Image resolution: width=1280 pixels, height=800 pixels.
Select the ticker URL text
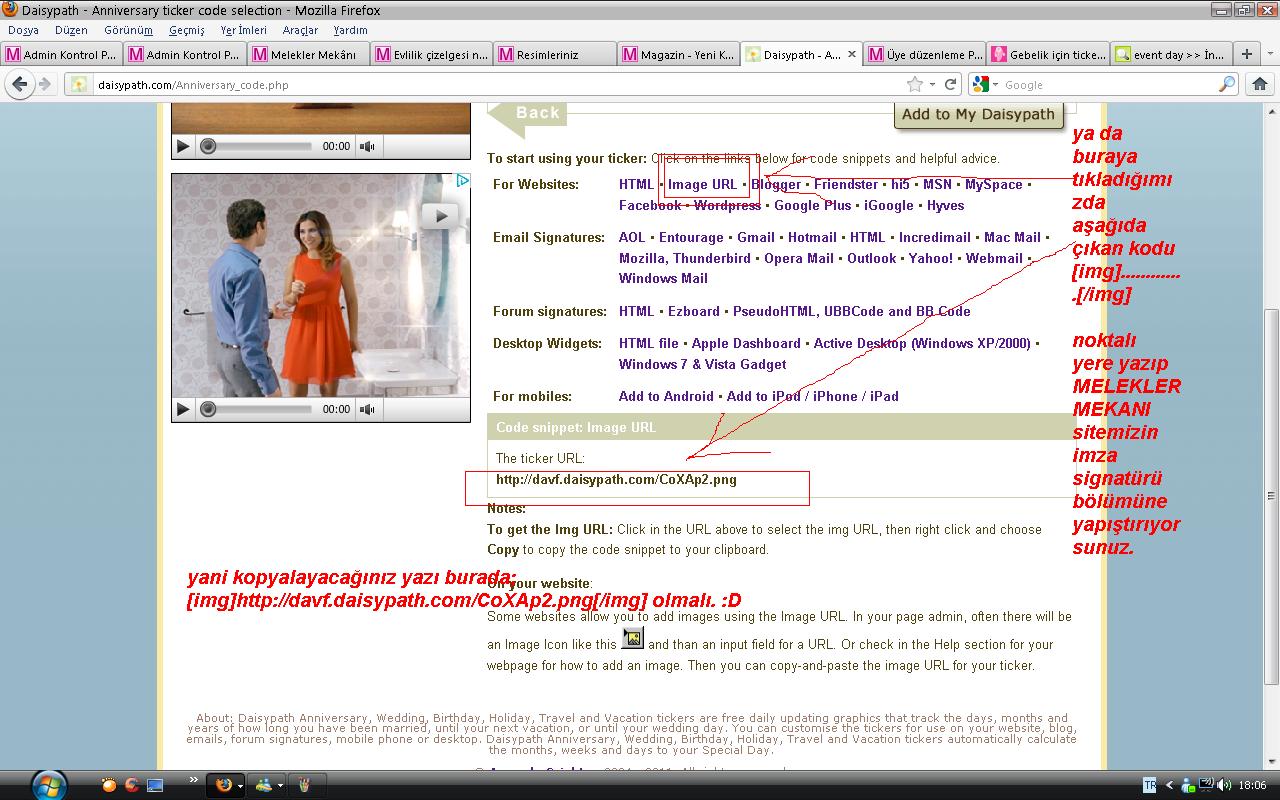[x=616, y=479]
